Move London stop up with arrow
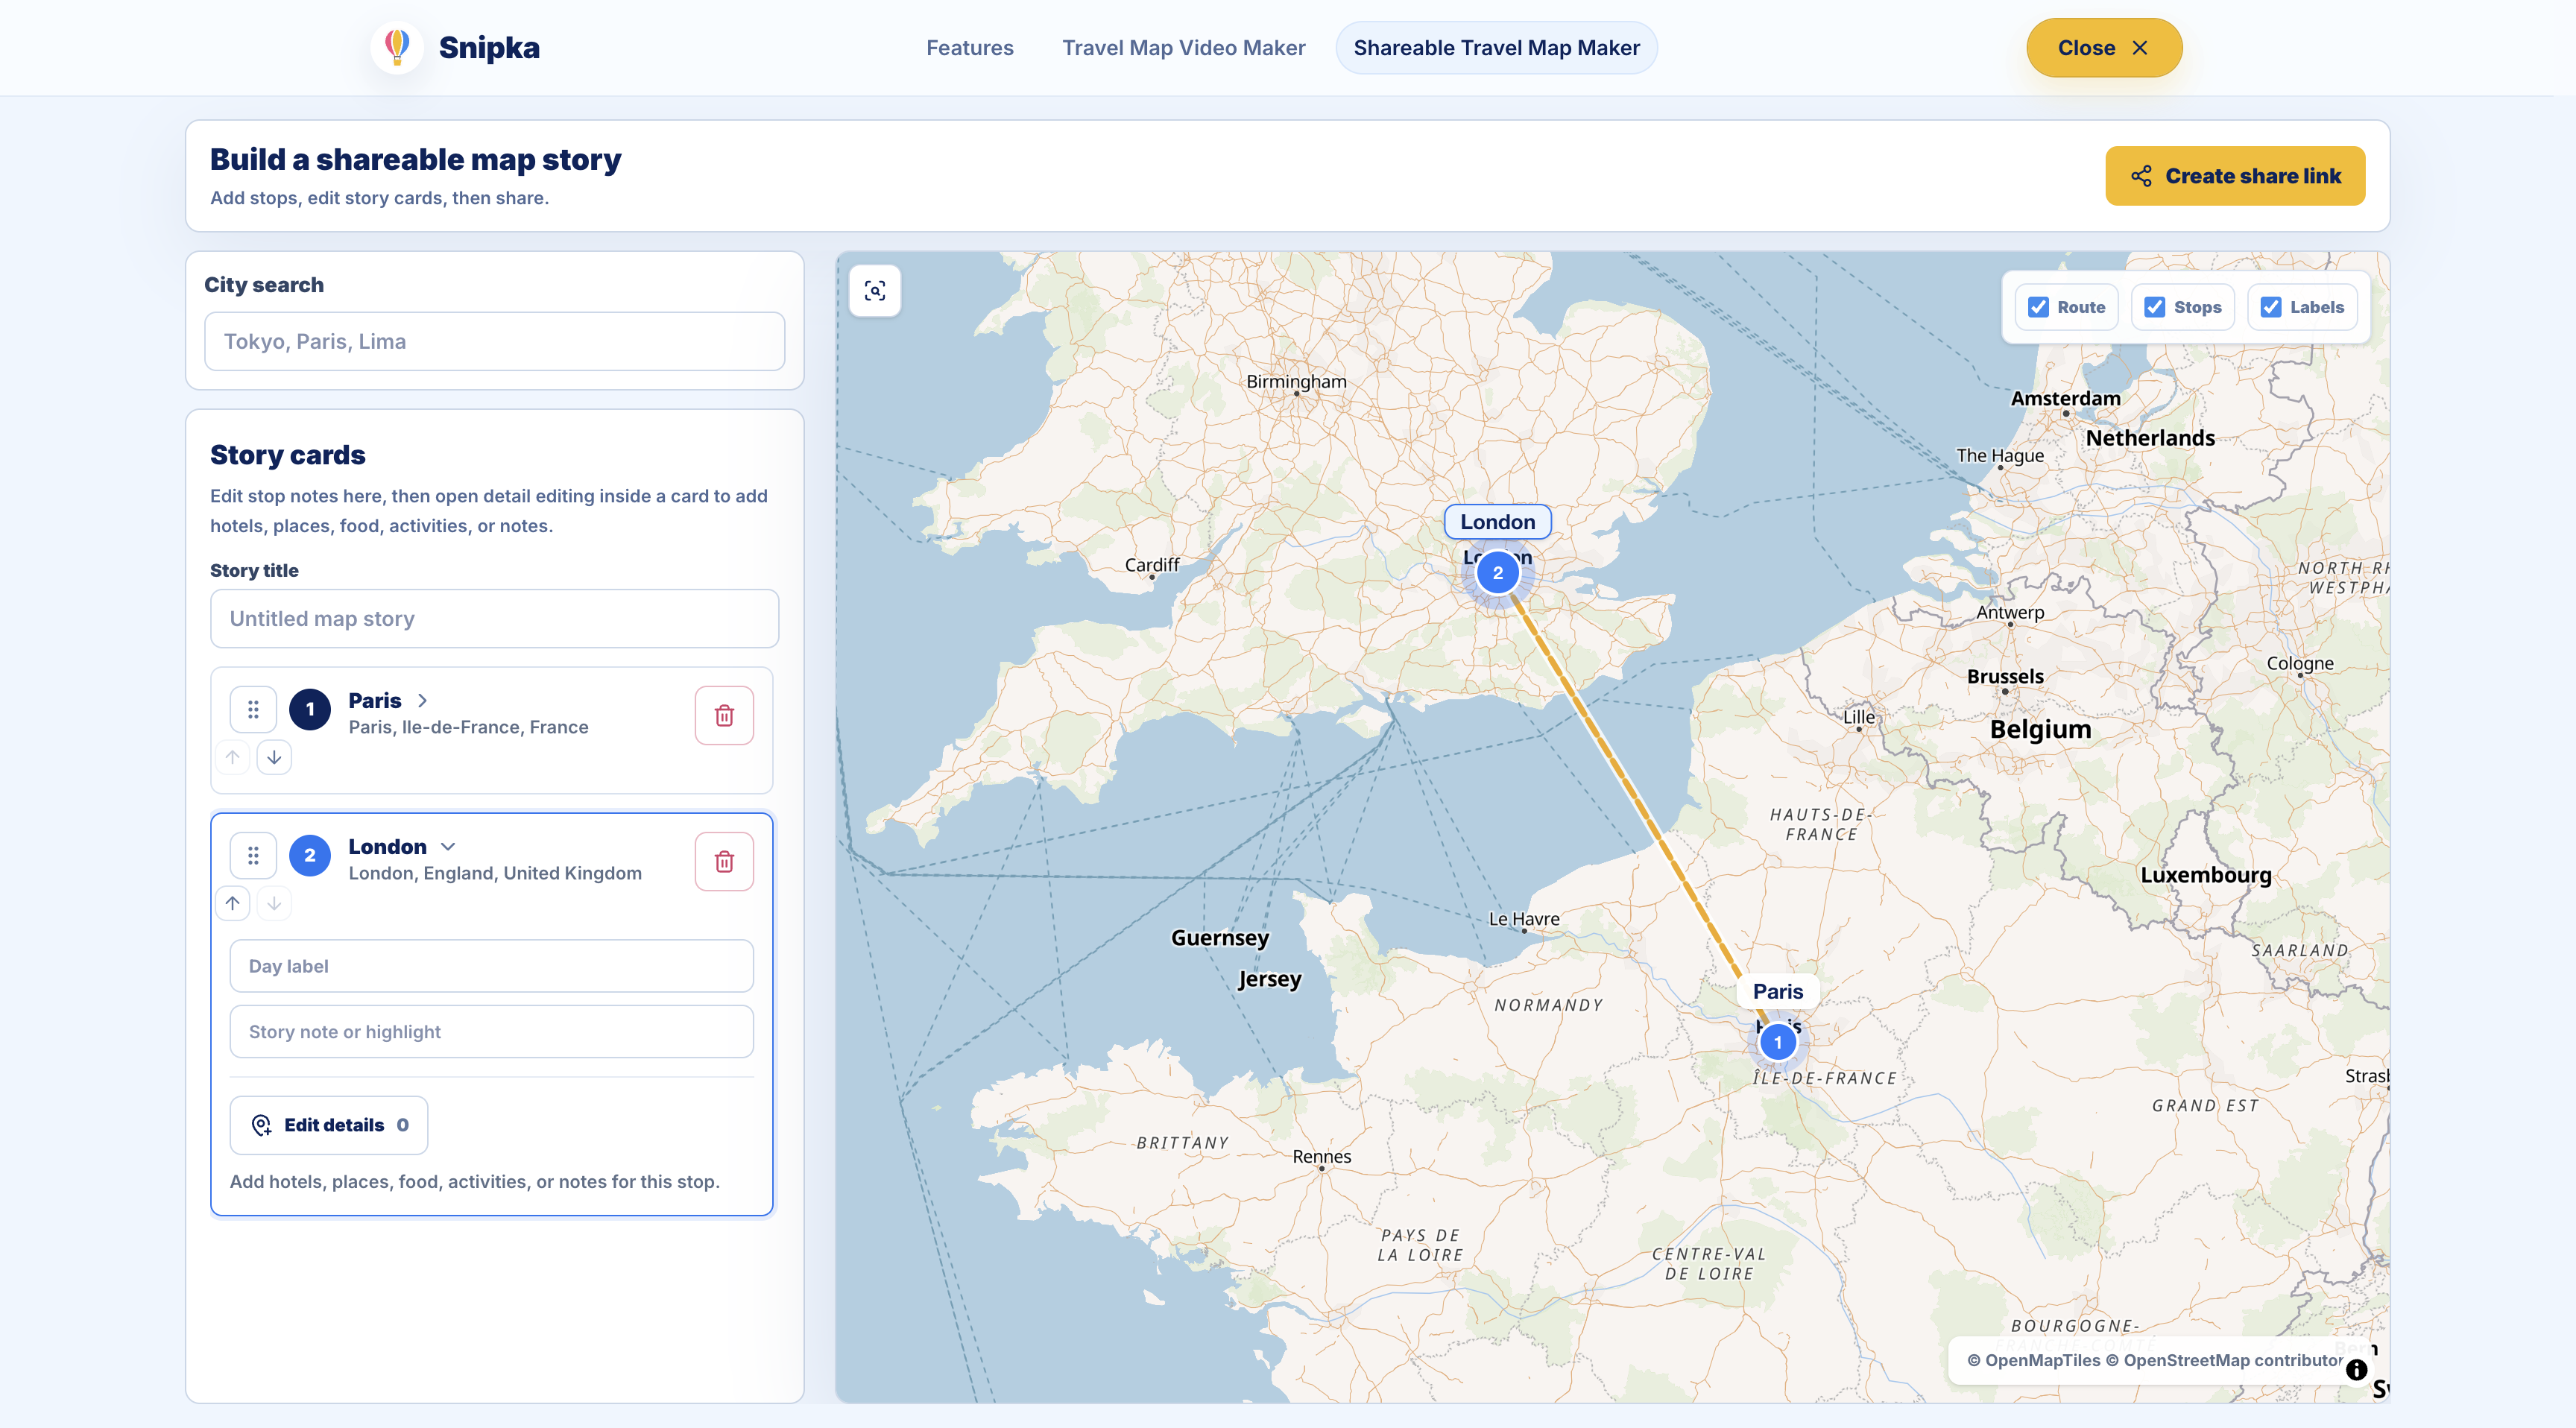2576x1428 pixels. point(232,903)
